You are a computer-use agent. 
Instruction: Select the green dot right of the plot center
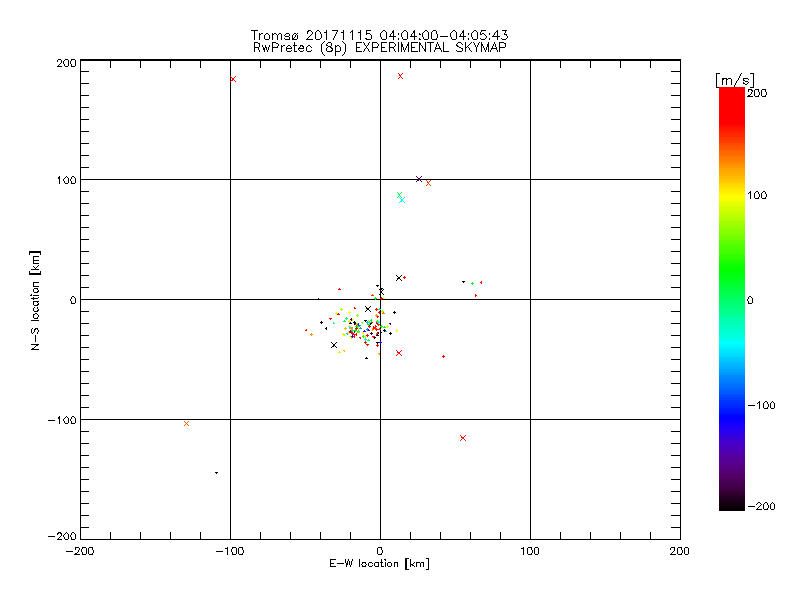pos(472,283)
